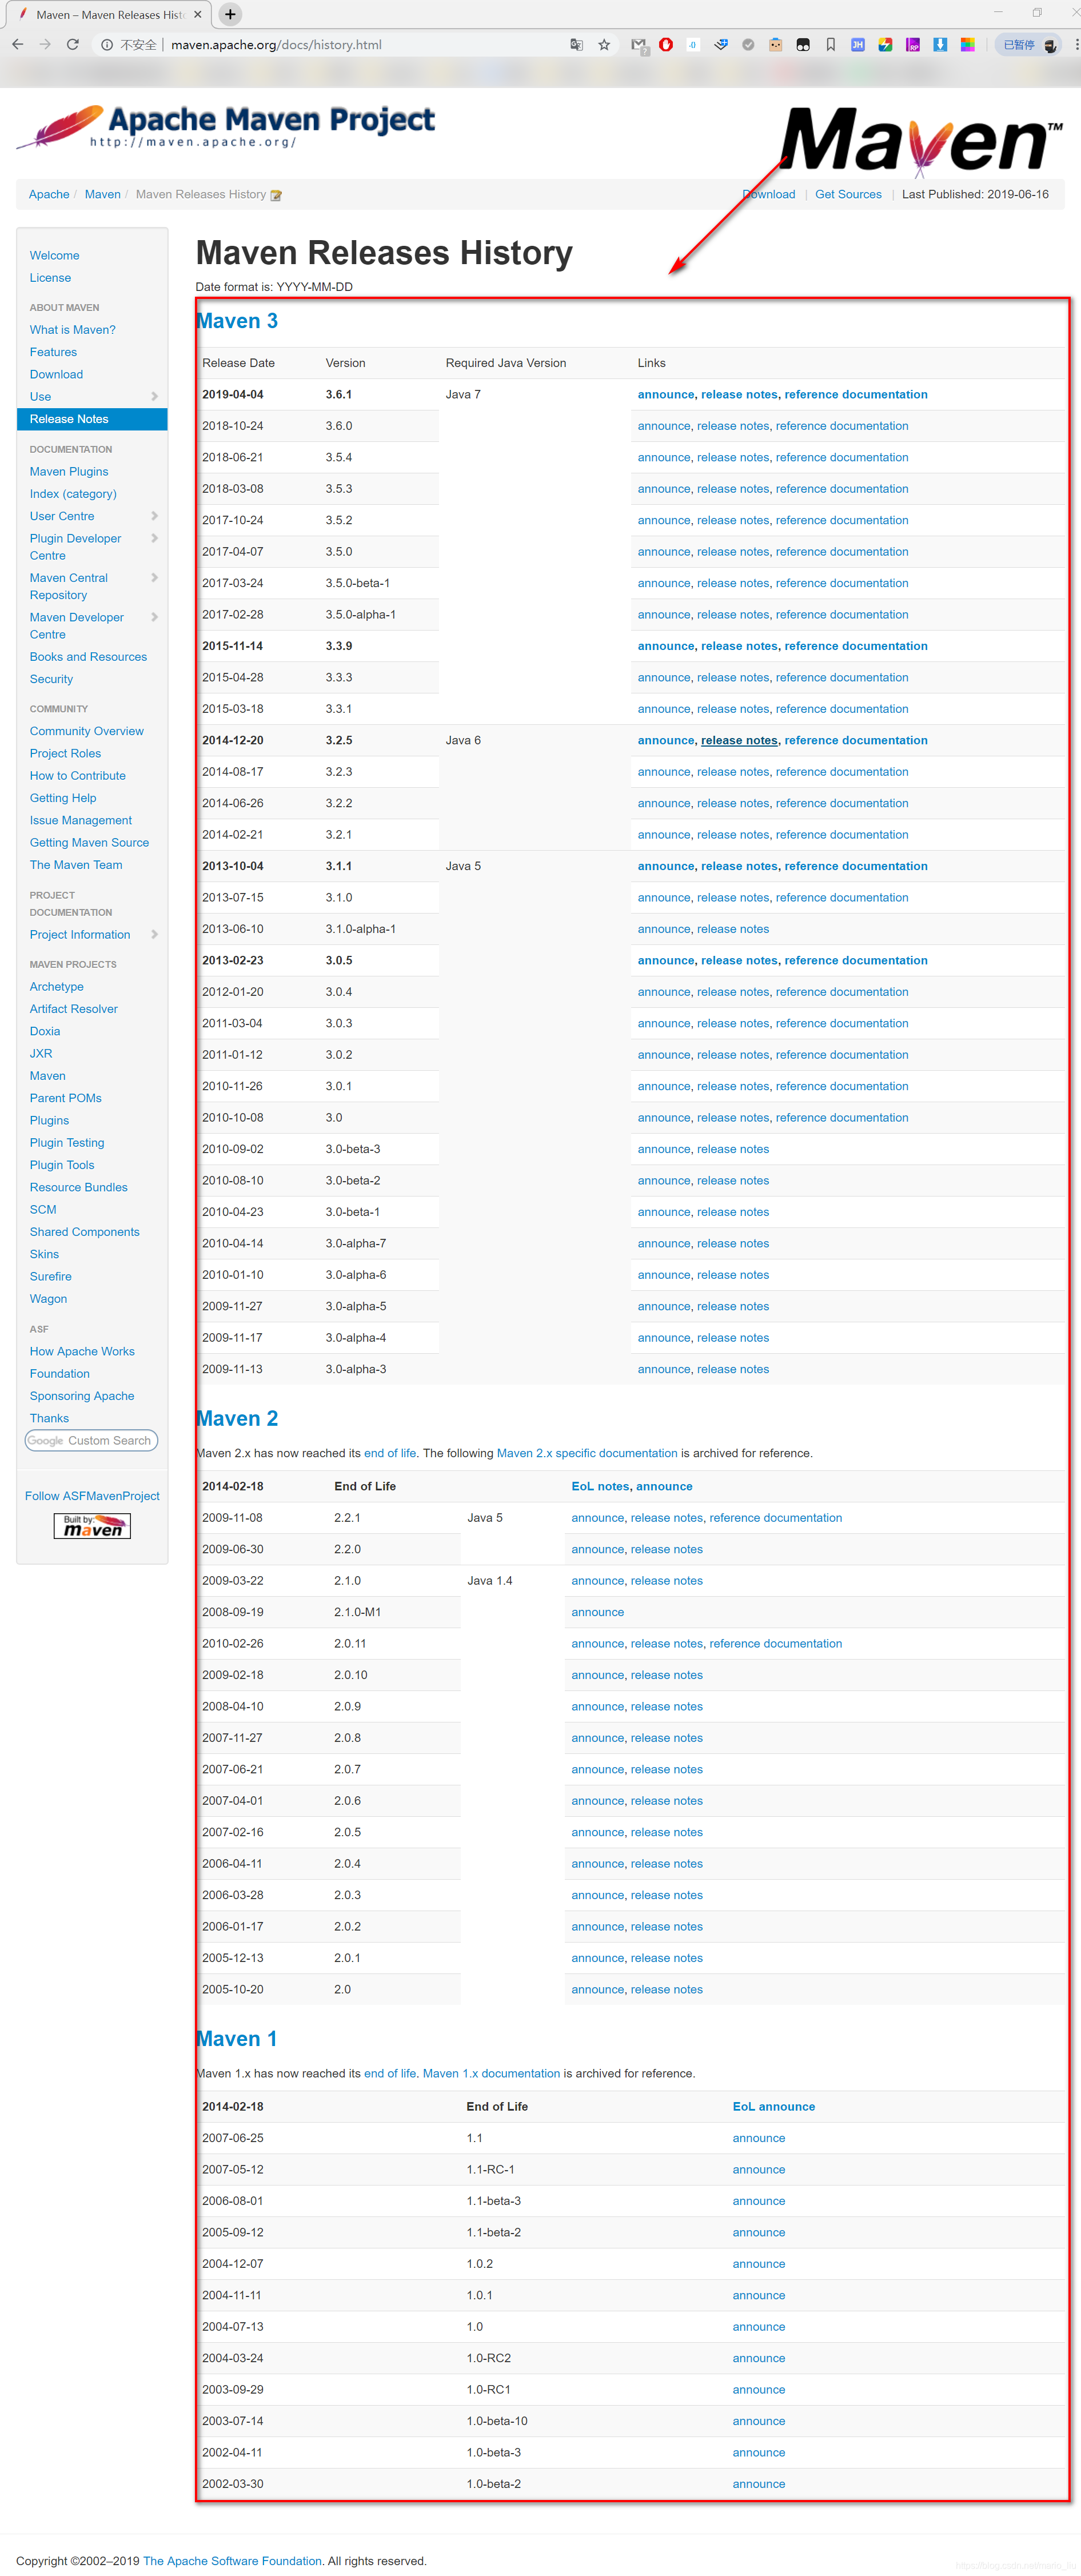Open the Google Translate page icon
The height and width of the screenshot is (2576, 1081).
pyautogui.click(x=576, y=45)
